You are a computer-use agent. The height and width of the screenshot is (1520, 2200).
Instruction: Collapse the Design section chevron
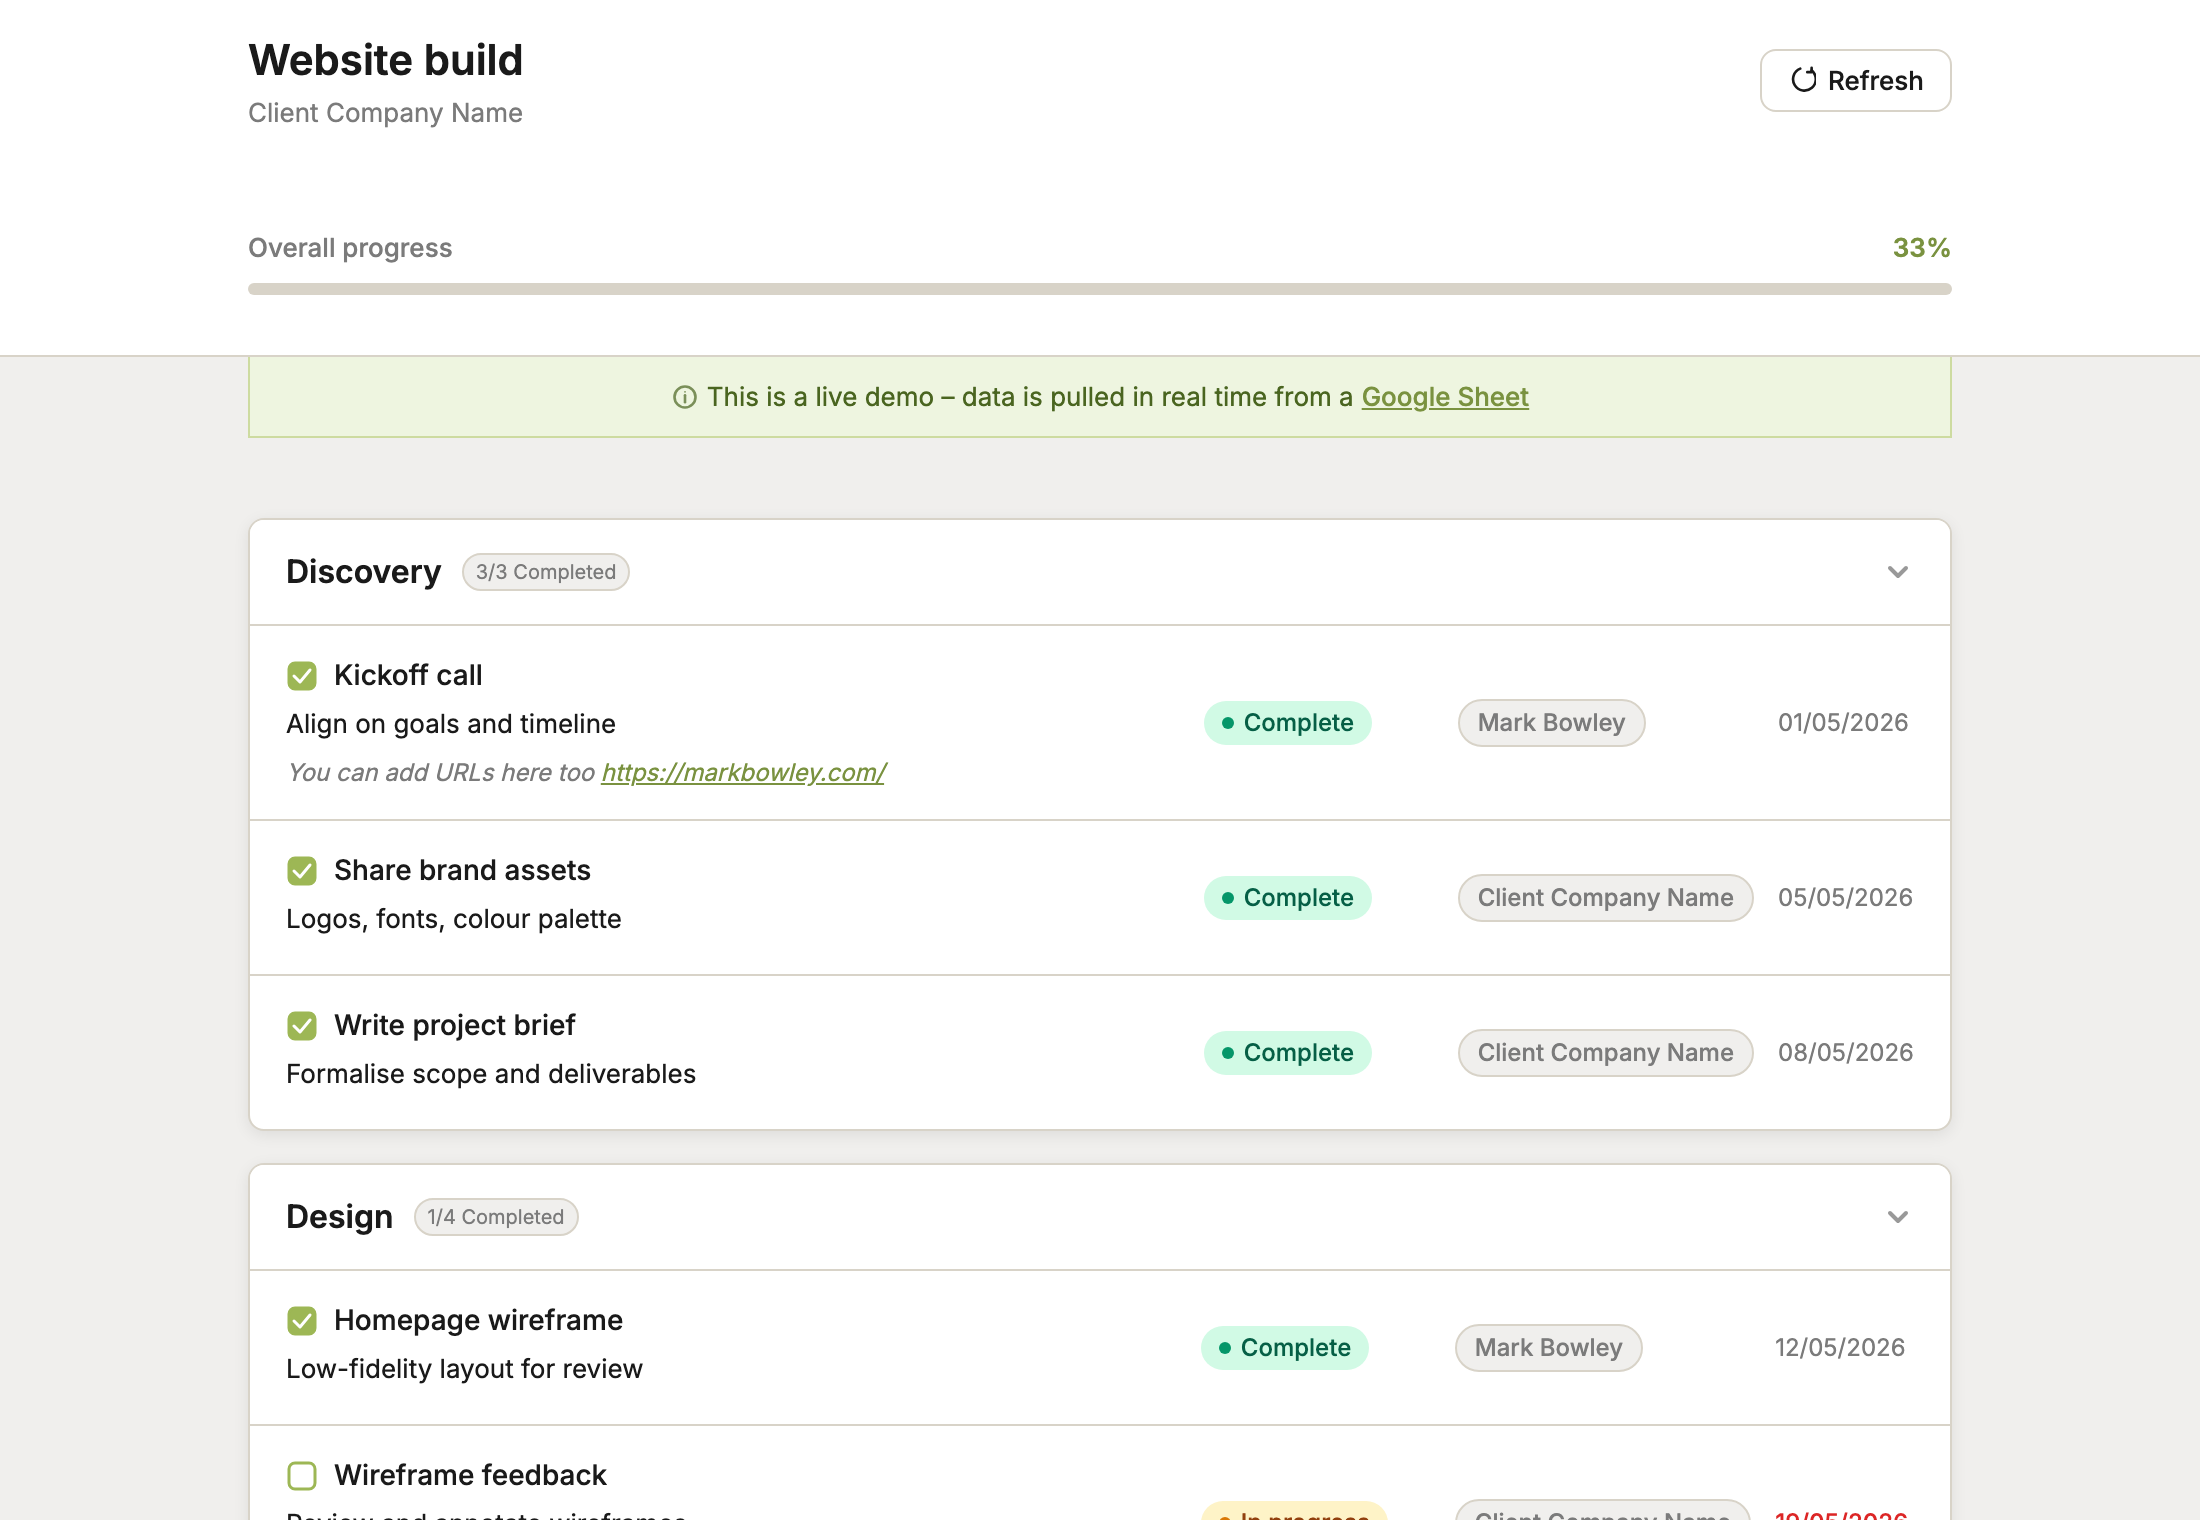(1897, 1217)
